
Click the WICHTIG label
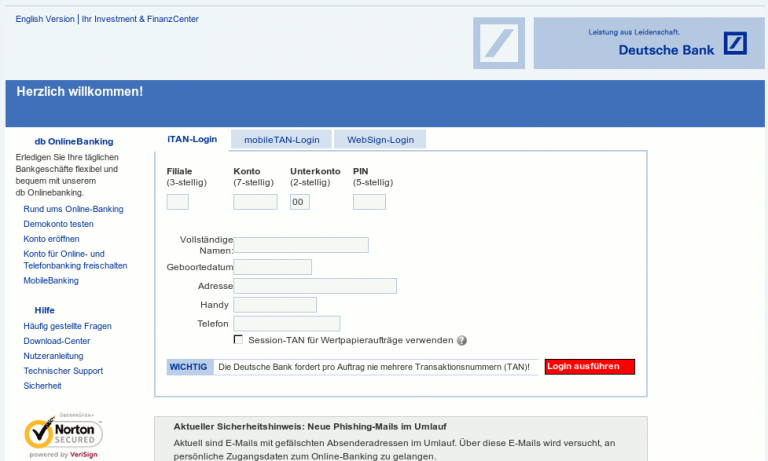point(189,367)
